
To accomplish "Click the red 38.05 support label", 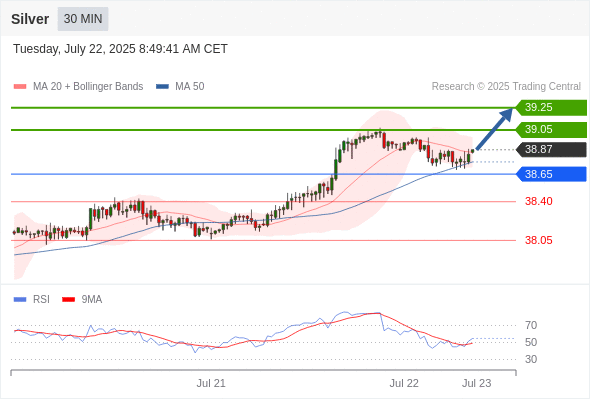I will (538, 240).
